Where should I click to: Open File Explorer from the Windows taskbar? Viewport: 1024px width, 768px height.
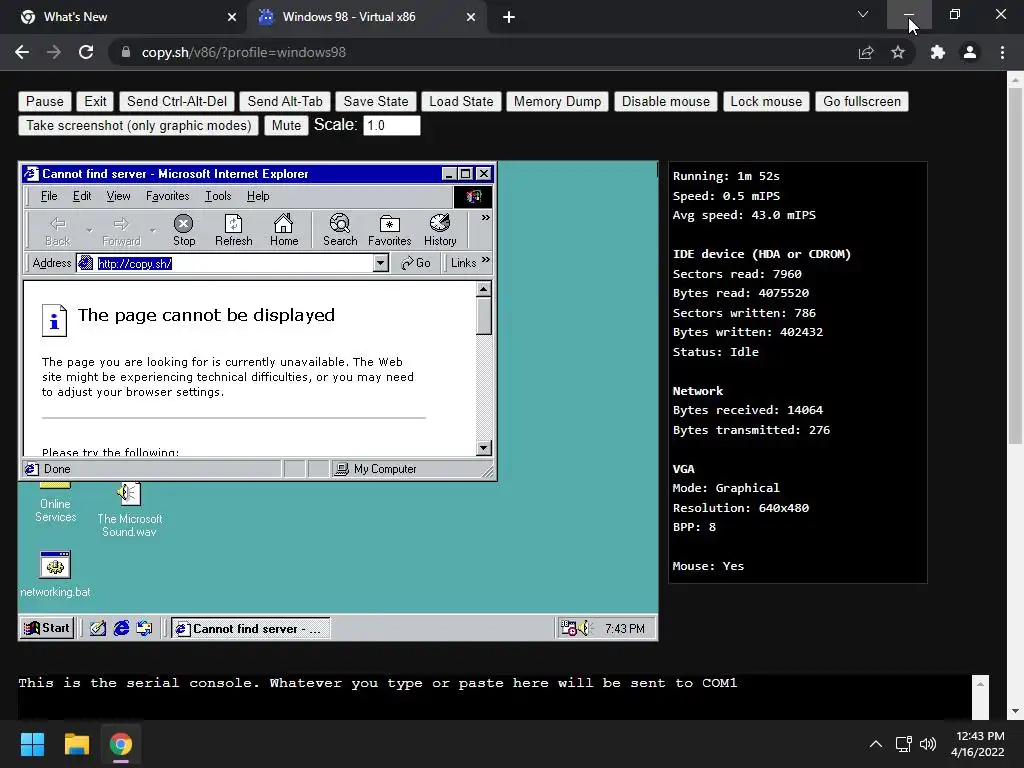pyautogui.click(x=76, y=744)
